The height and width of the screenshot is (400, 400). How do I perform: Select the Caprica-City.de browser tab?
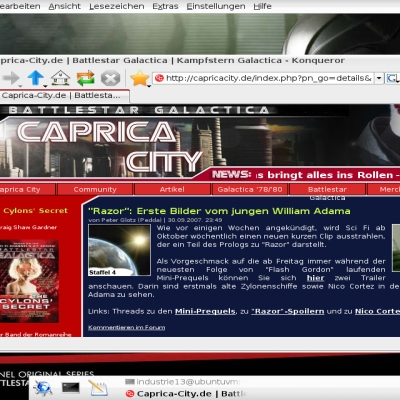pyautogui.click(x=64, y=96)
